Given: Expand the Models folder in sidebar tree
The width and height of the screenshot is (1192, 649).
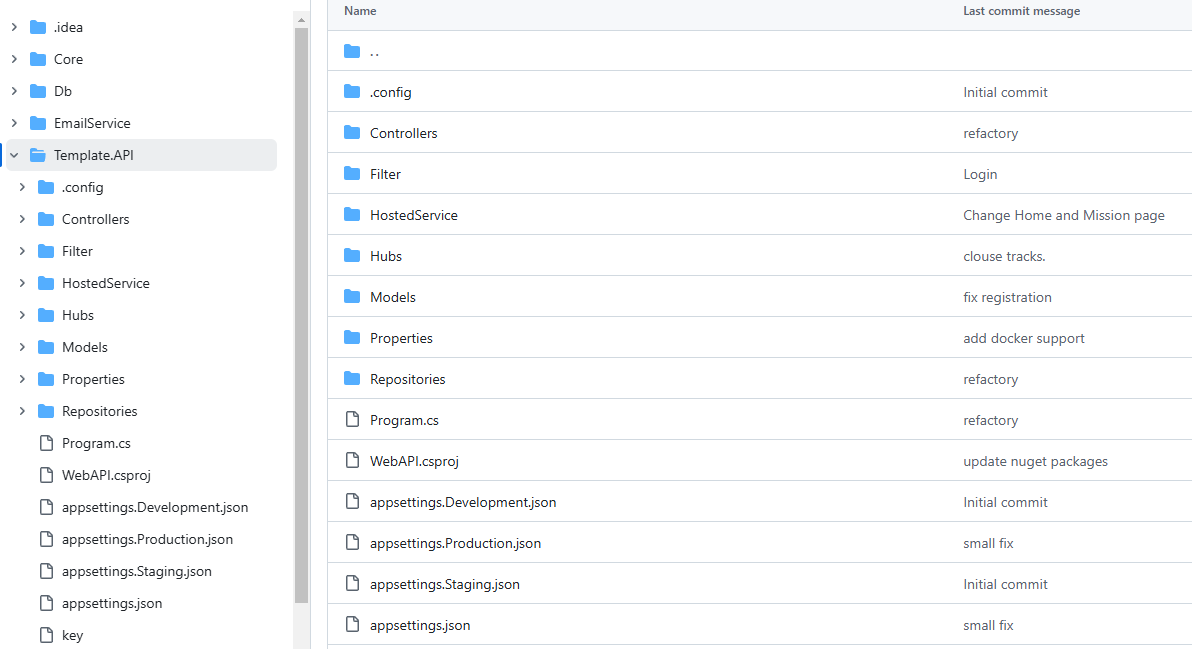Looking at the screenshot, I should coord(22,347).
